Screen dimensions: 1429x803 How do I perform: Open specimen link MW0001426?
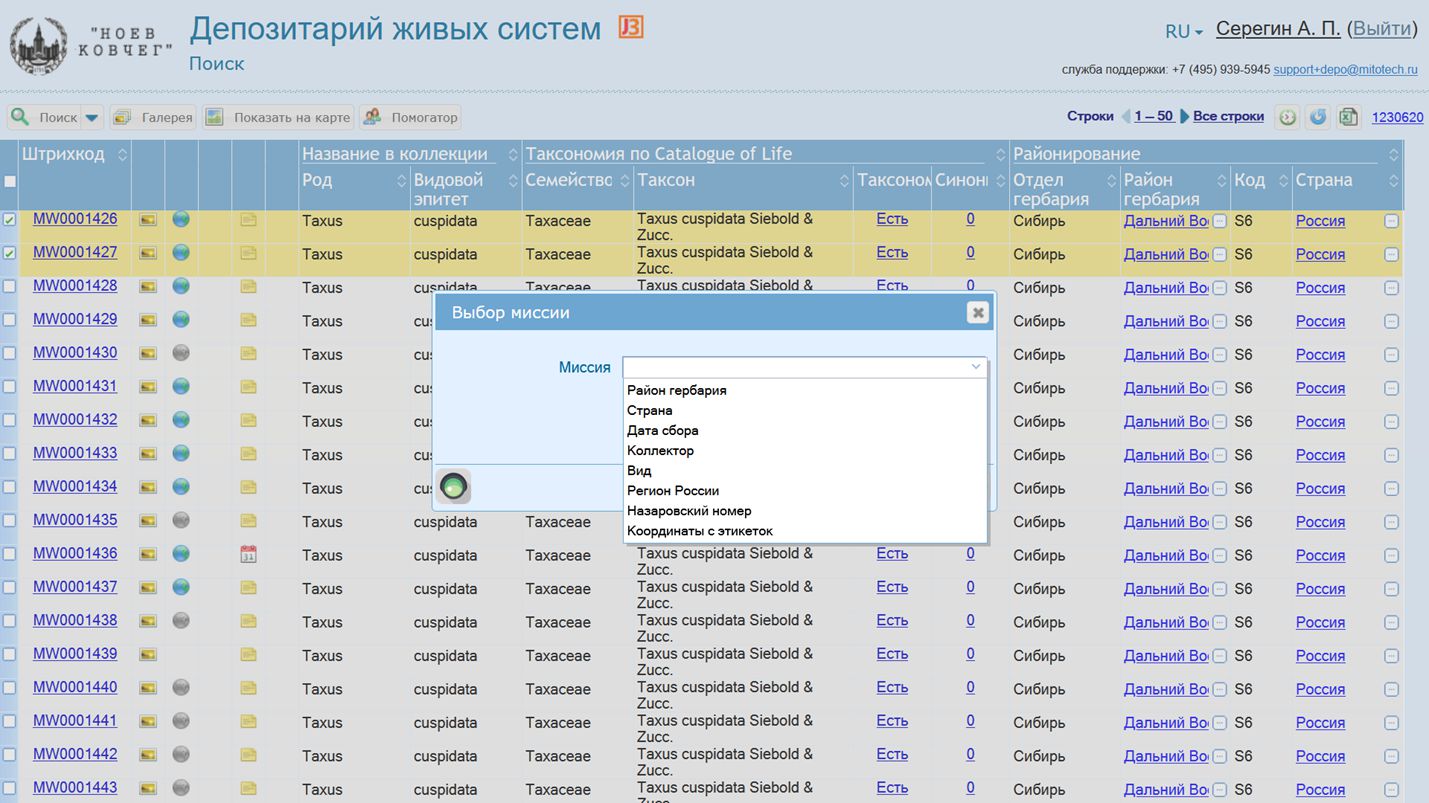click(x=75, y=219)
